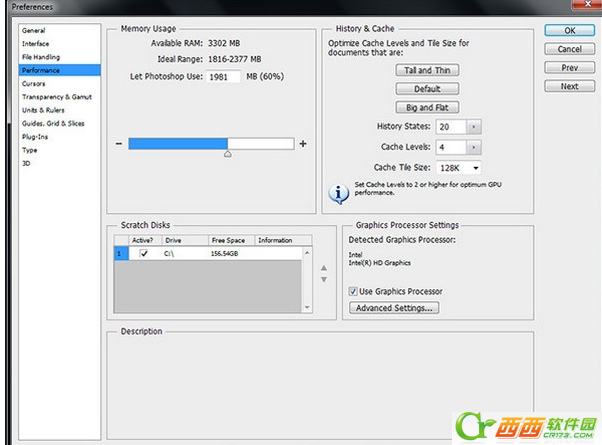Click the memory usage minus icon
The height and width of the screenshot is (445, 602).
(x=119, y=144)
